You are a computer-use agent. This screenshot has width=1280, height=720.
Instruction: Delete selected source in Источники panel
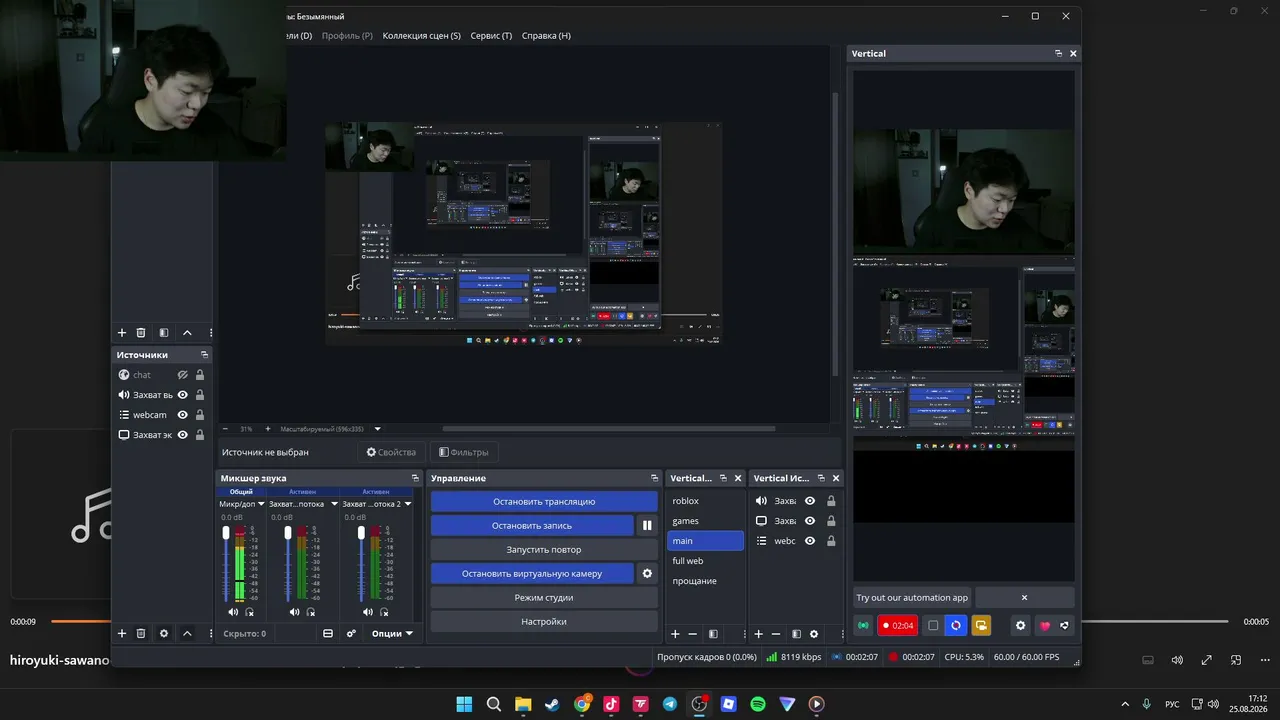coord(141,633)
